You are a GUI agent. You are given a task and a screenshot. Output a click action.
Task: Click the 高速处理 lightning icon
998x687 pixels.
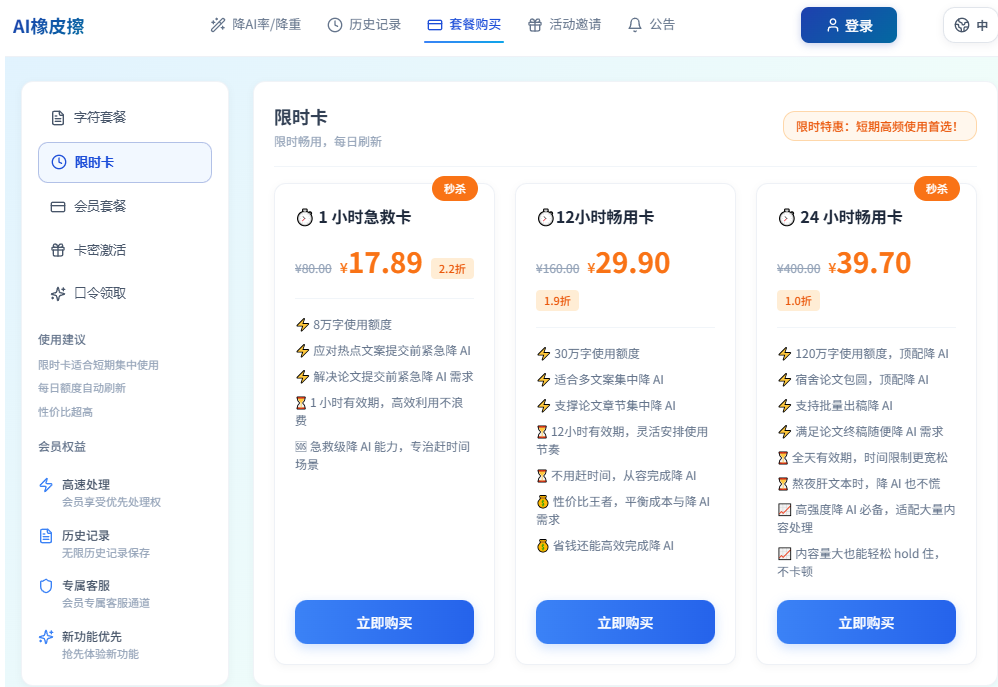tap(46, 485)
